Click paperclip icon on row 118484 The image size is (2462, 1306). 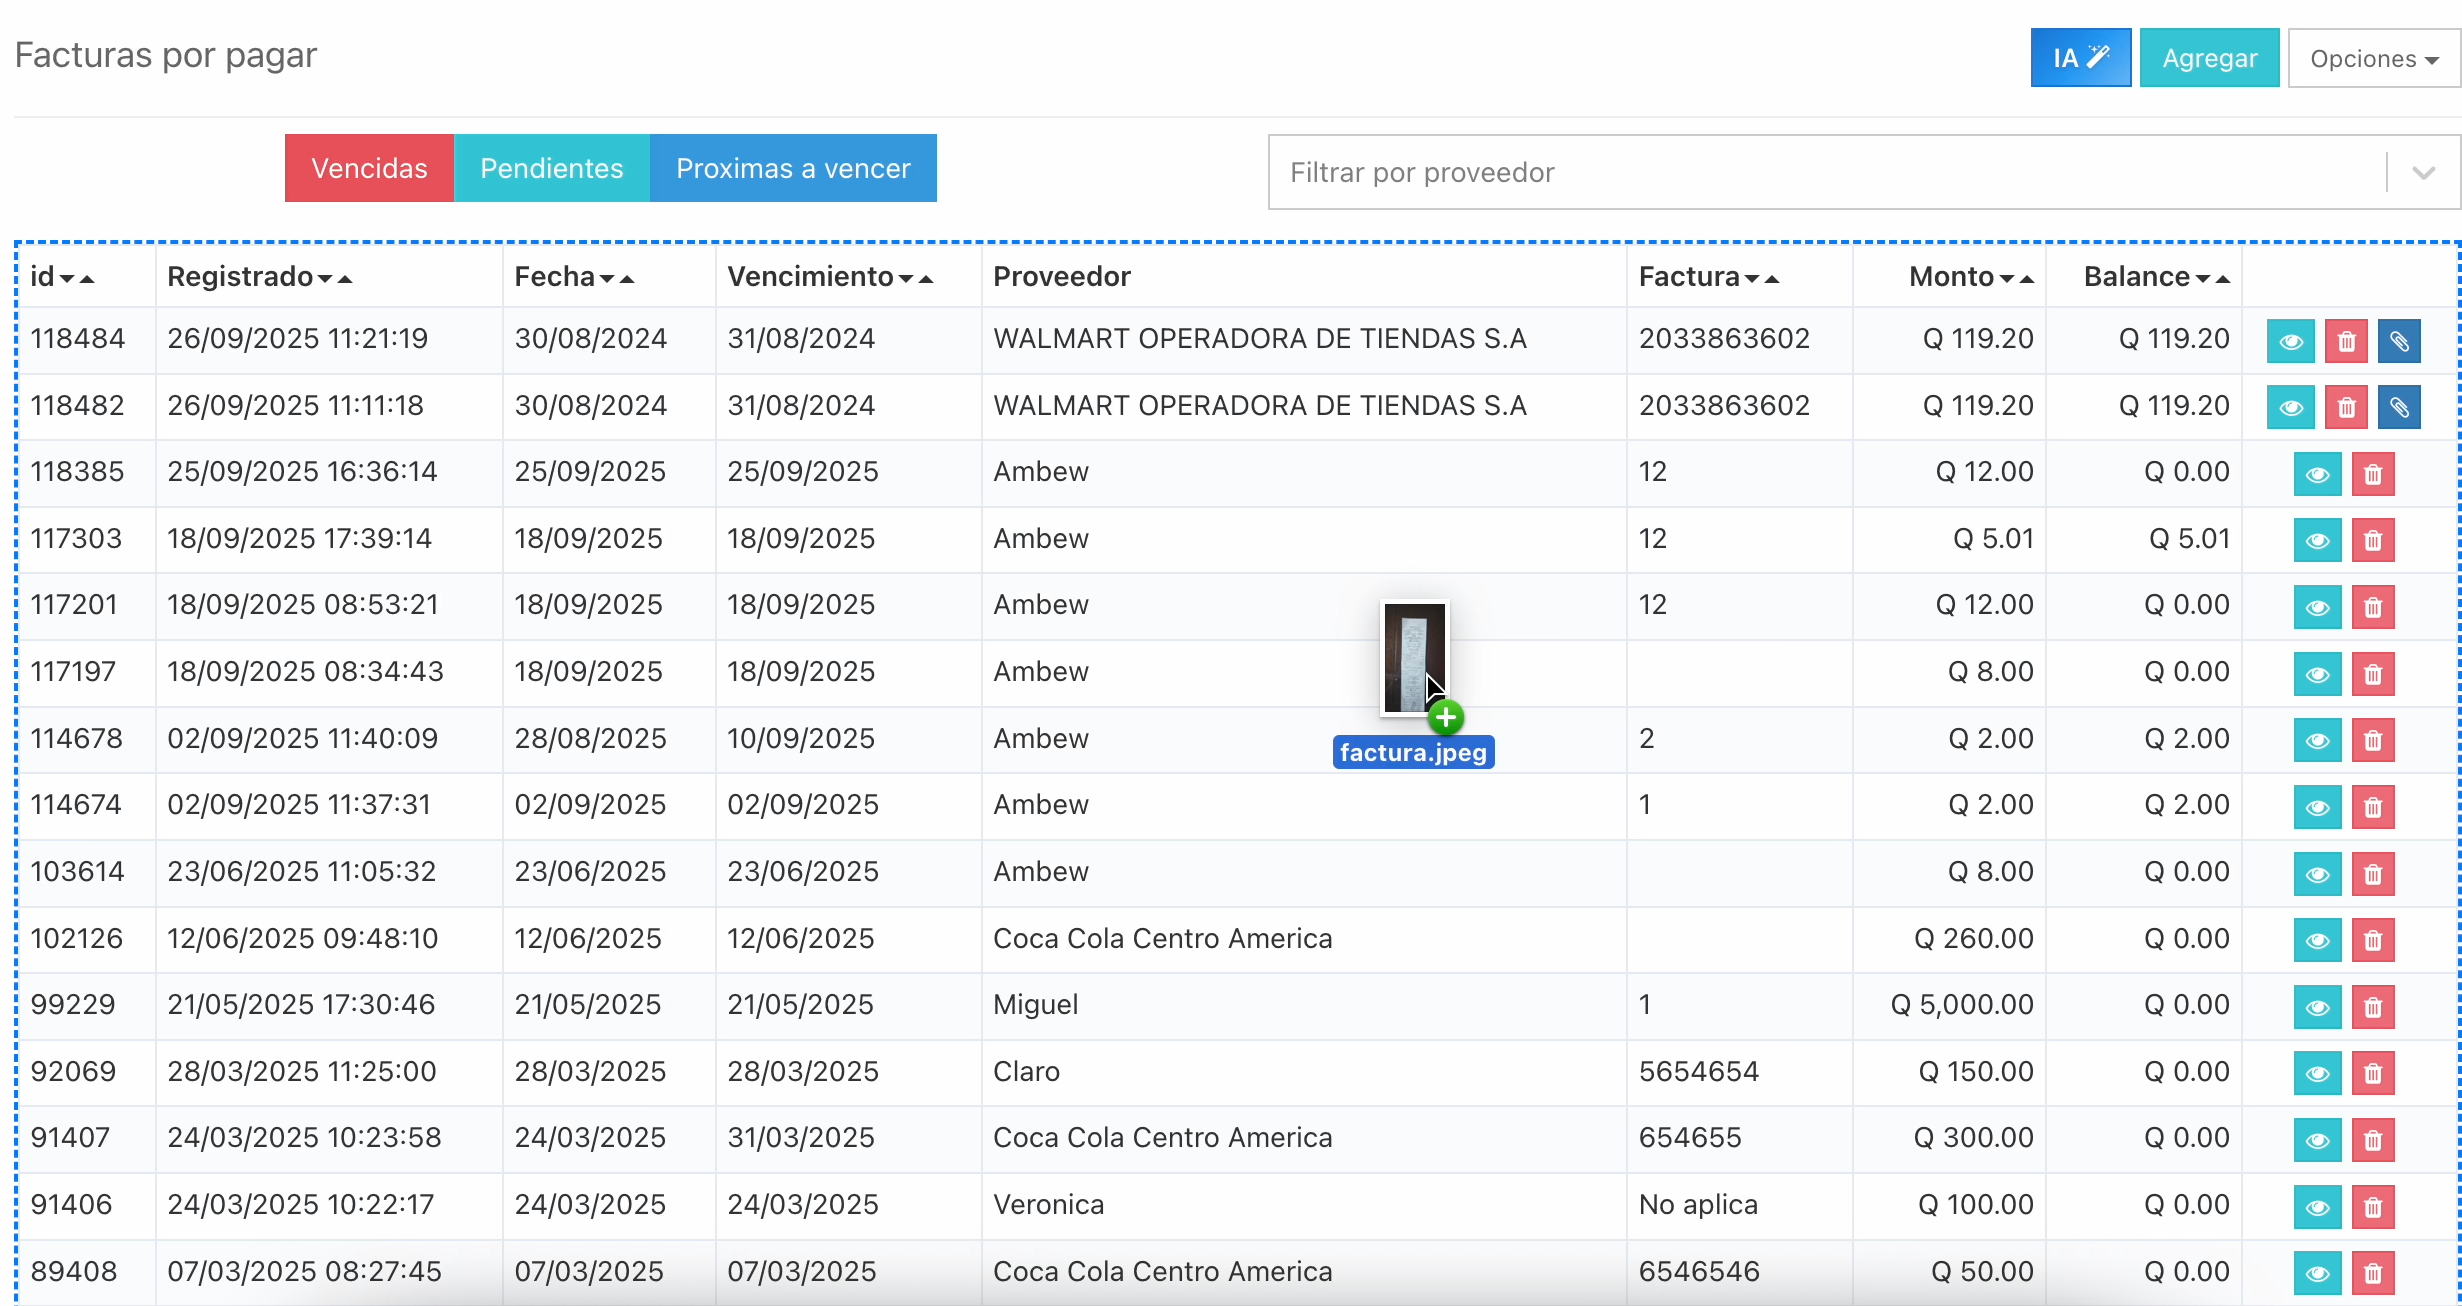click(x=2399, y=342)
